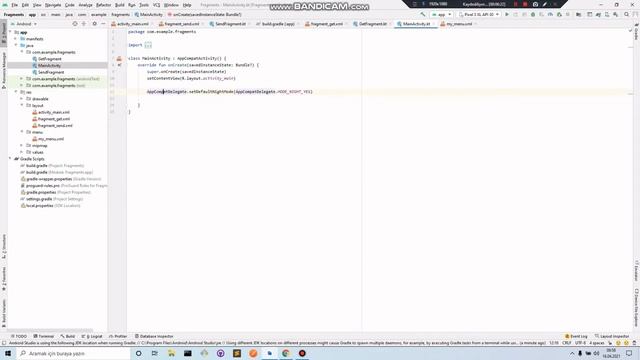The width and height of the screenshot is (640, 360).
Task: Collapse the app module tree node
Action: click(x=11, y=32)
